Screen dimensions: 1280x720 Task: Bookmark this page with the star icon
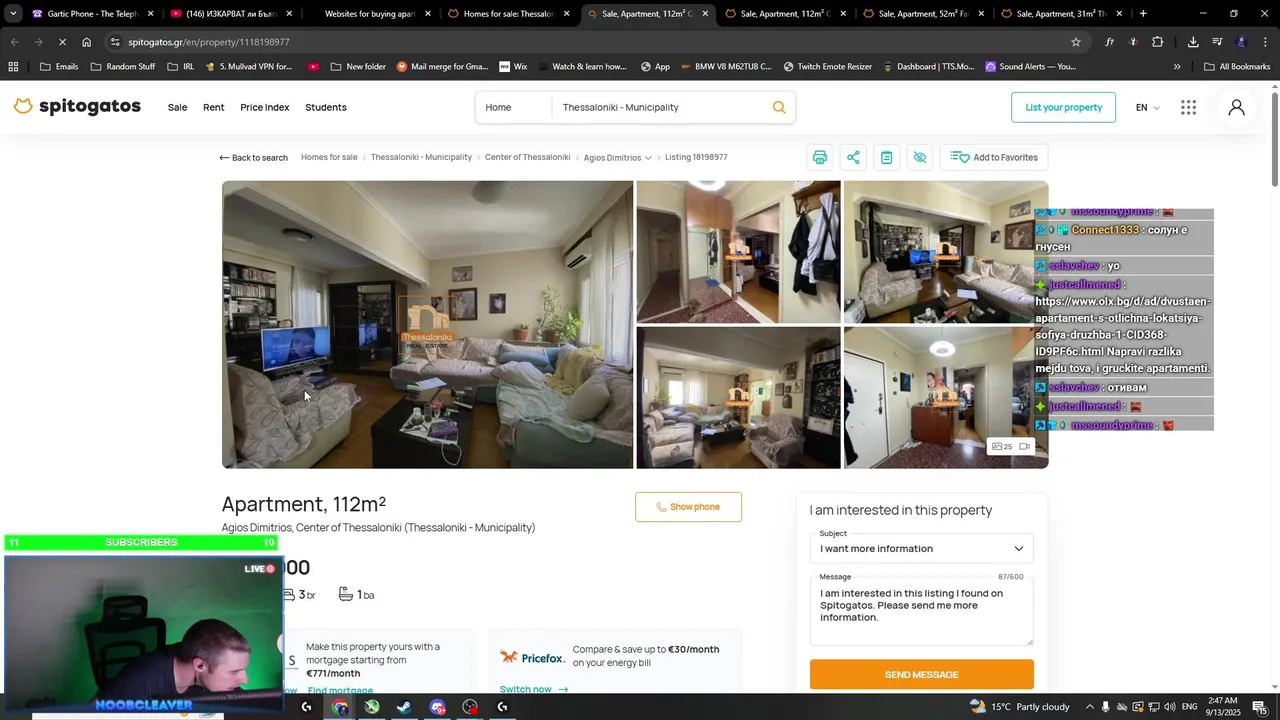pos(1076,42)
